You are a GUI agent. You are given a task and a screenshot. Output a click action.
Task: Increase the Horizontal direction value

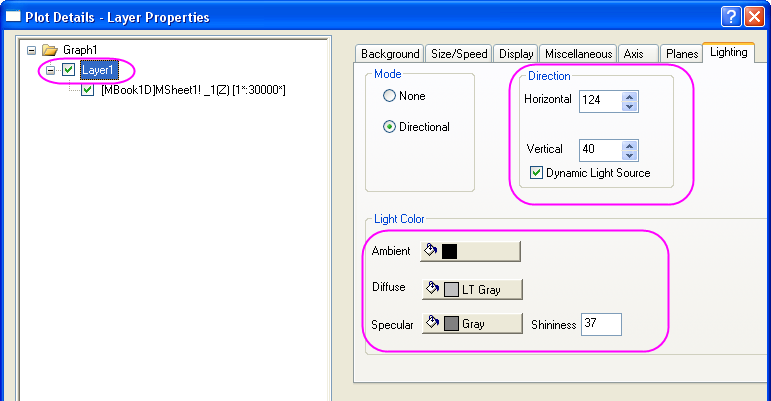pos(629,95)
